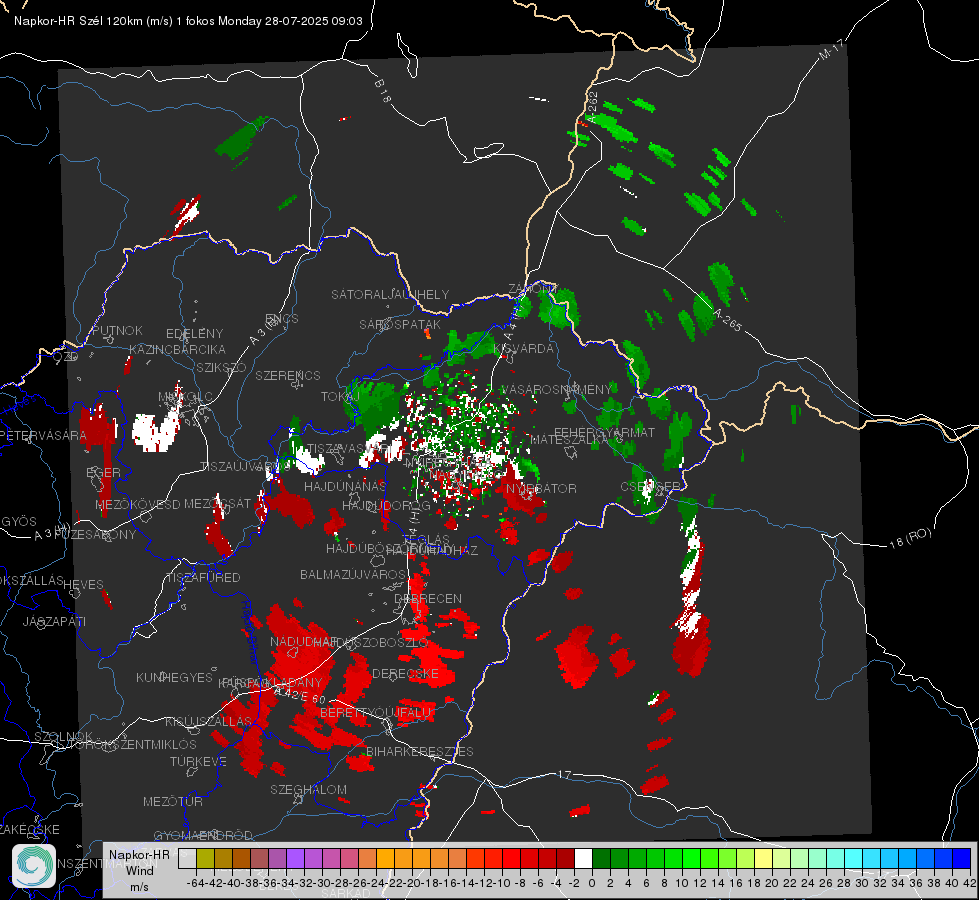Click the yellow 20 m/s legend swatch

[x=764, y=858]
